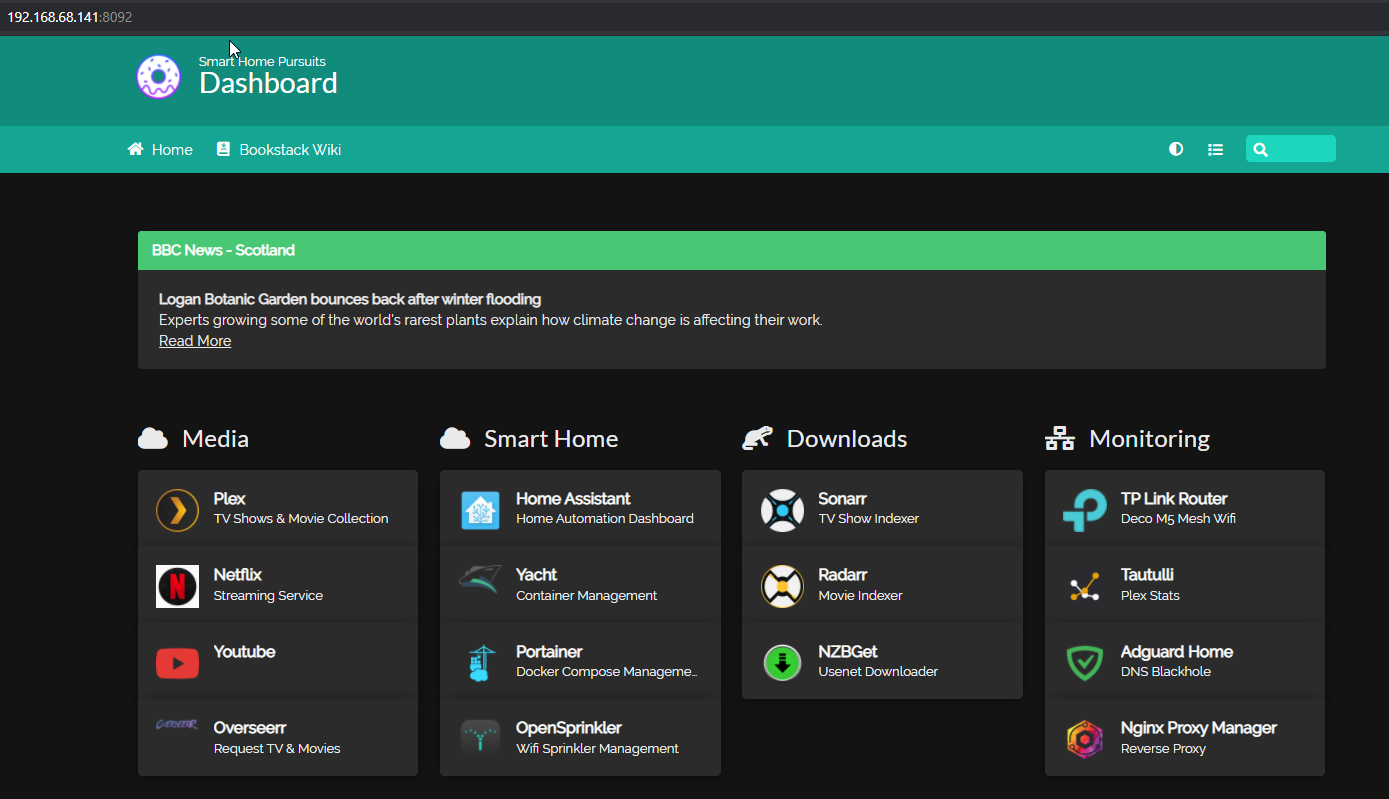Click the Media group heading
1389x799 pixels.
(215, 438)
